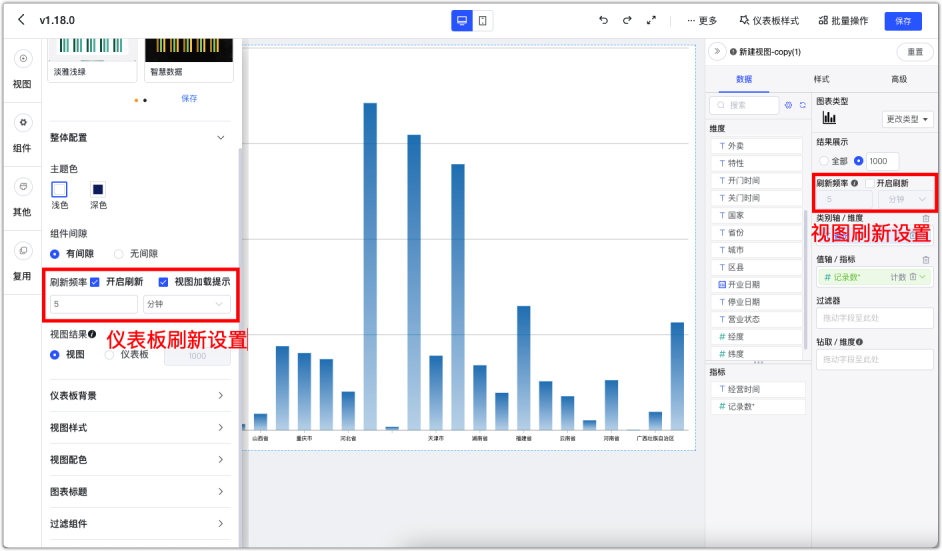Delete the 类别轴 / 维度 fields via trash icon
This screenshot has width=942, height=551.
coord(926,218)
